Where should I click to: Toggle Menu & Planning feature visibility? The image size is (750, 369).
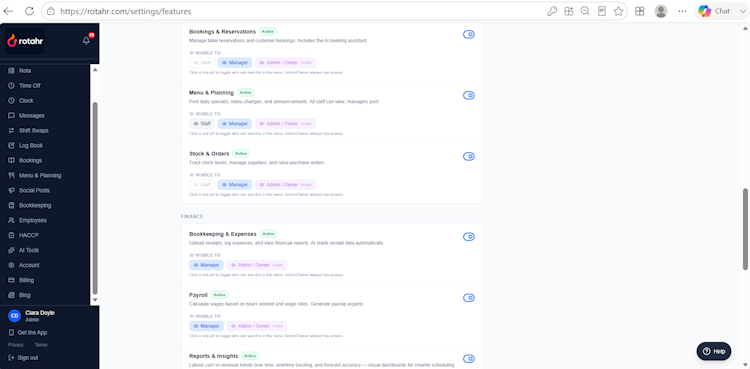click(469, 95)
